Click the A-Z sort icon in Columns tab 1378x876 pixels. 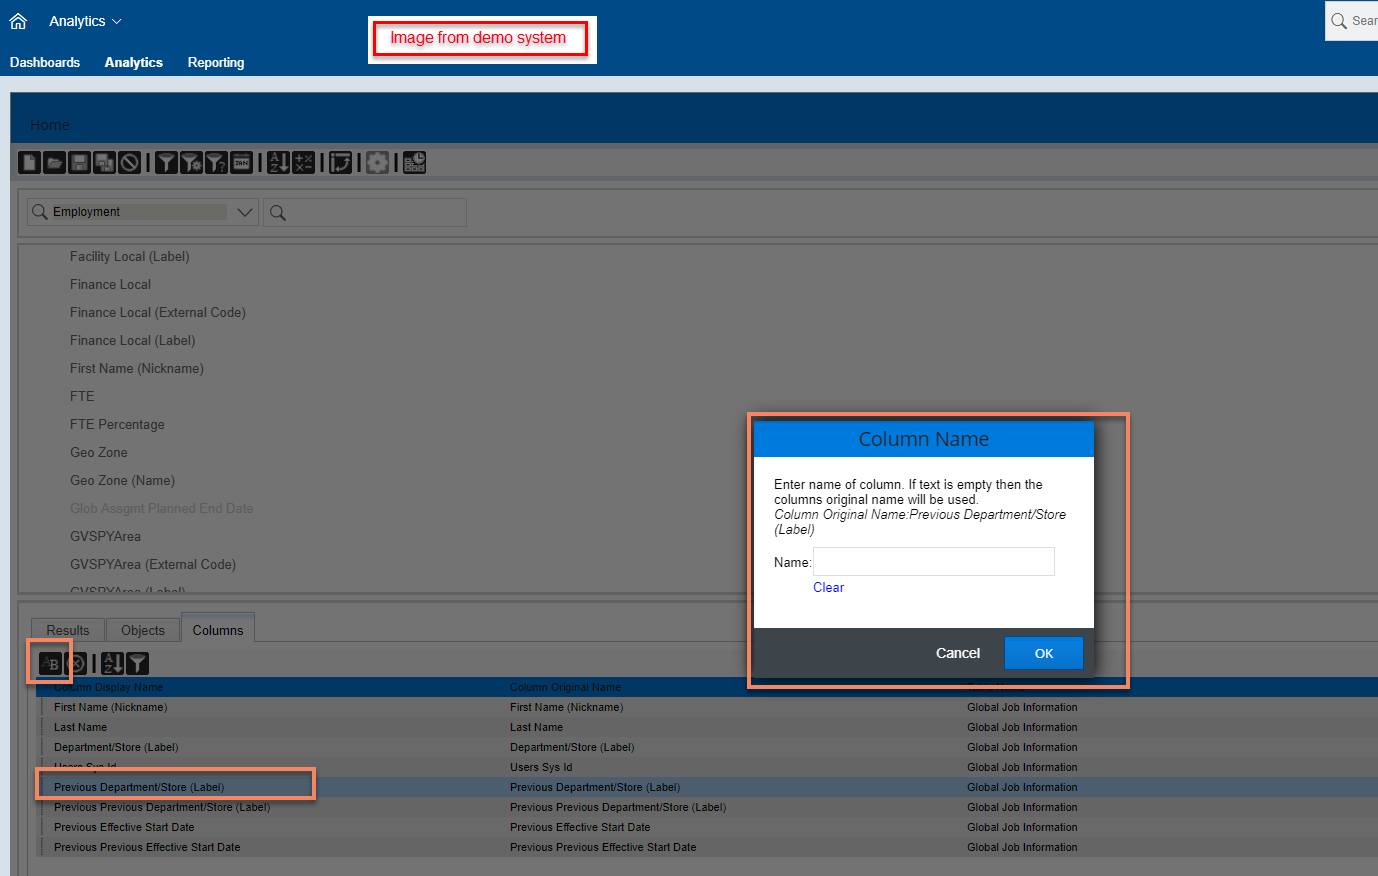click(x=113, y=663)
